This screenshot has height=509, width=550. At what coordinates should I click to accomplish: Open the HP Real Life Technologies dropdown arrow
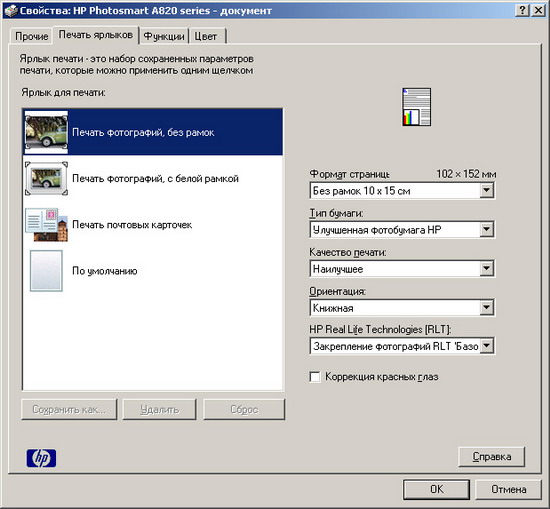pyautogui.click(x=486, y=346)
